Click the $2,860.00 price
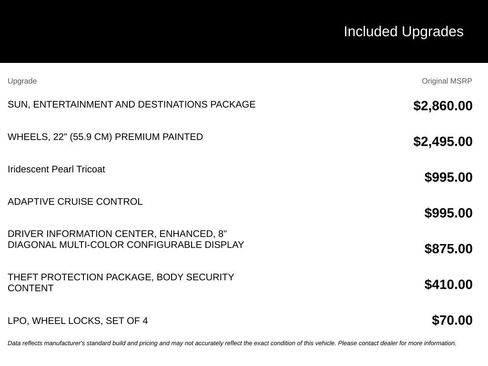 pyautogui.click(x=443, y=106)
